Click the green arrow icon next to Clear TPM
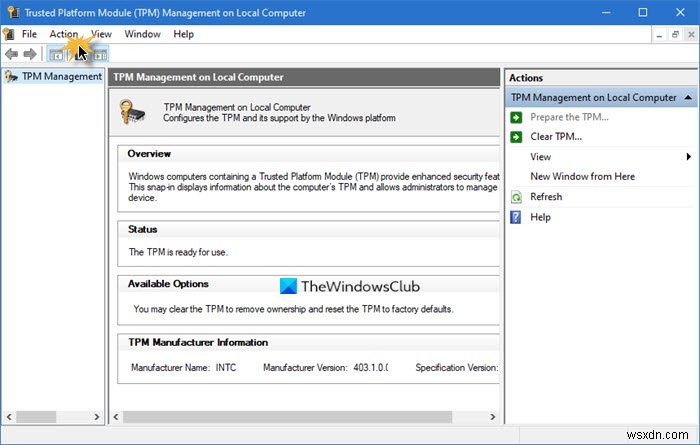This screenshot has width=700, height=445. coord(516,137)
